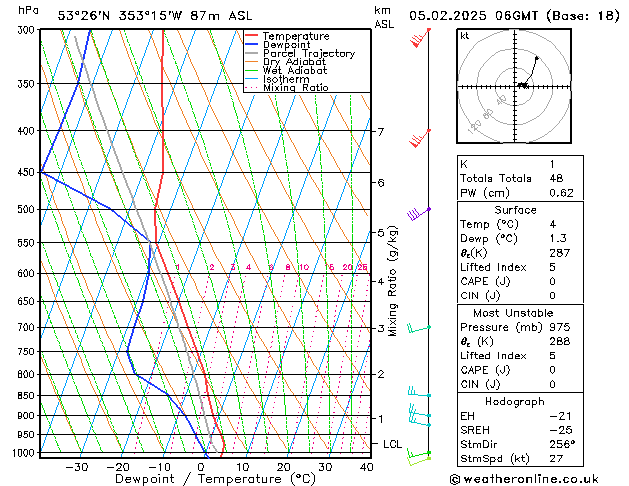Click the red wind barb at 400 hPa

[x=420, y=137]
